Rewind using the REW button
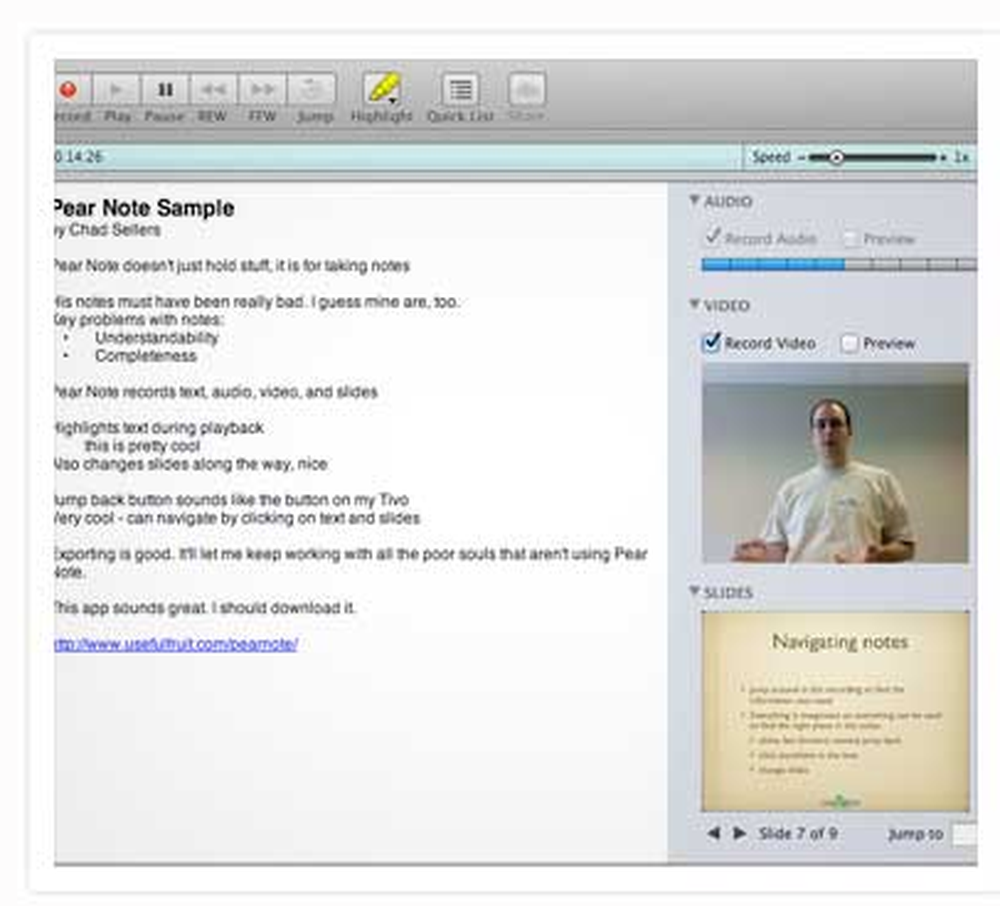This screenshot has height=906, width=1000. pyautogui.click(x=214, y=89)
